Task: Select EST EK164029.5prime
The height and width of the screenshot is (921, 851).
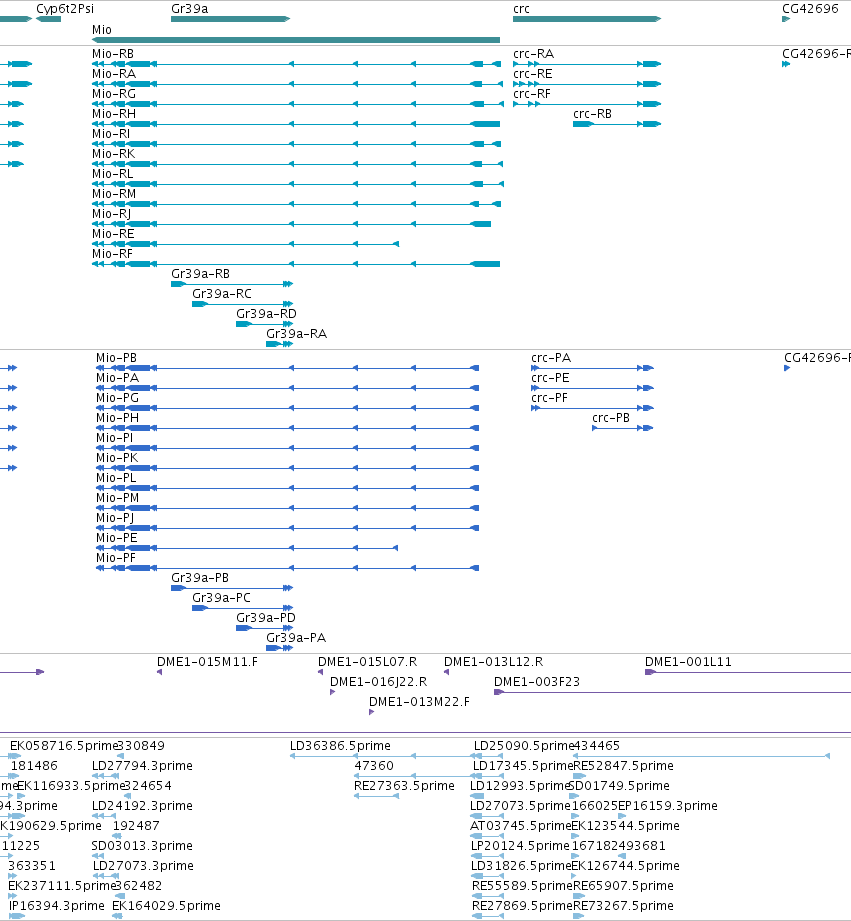Action: 166,905
